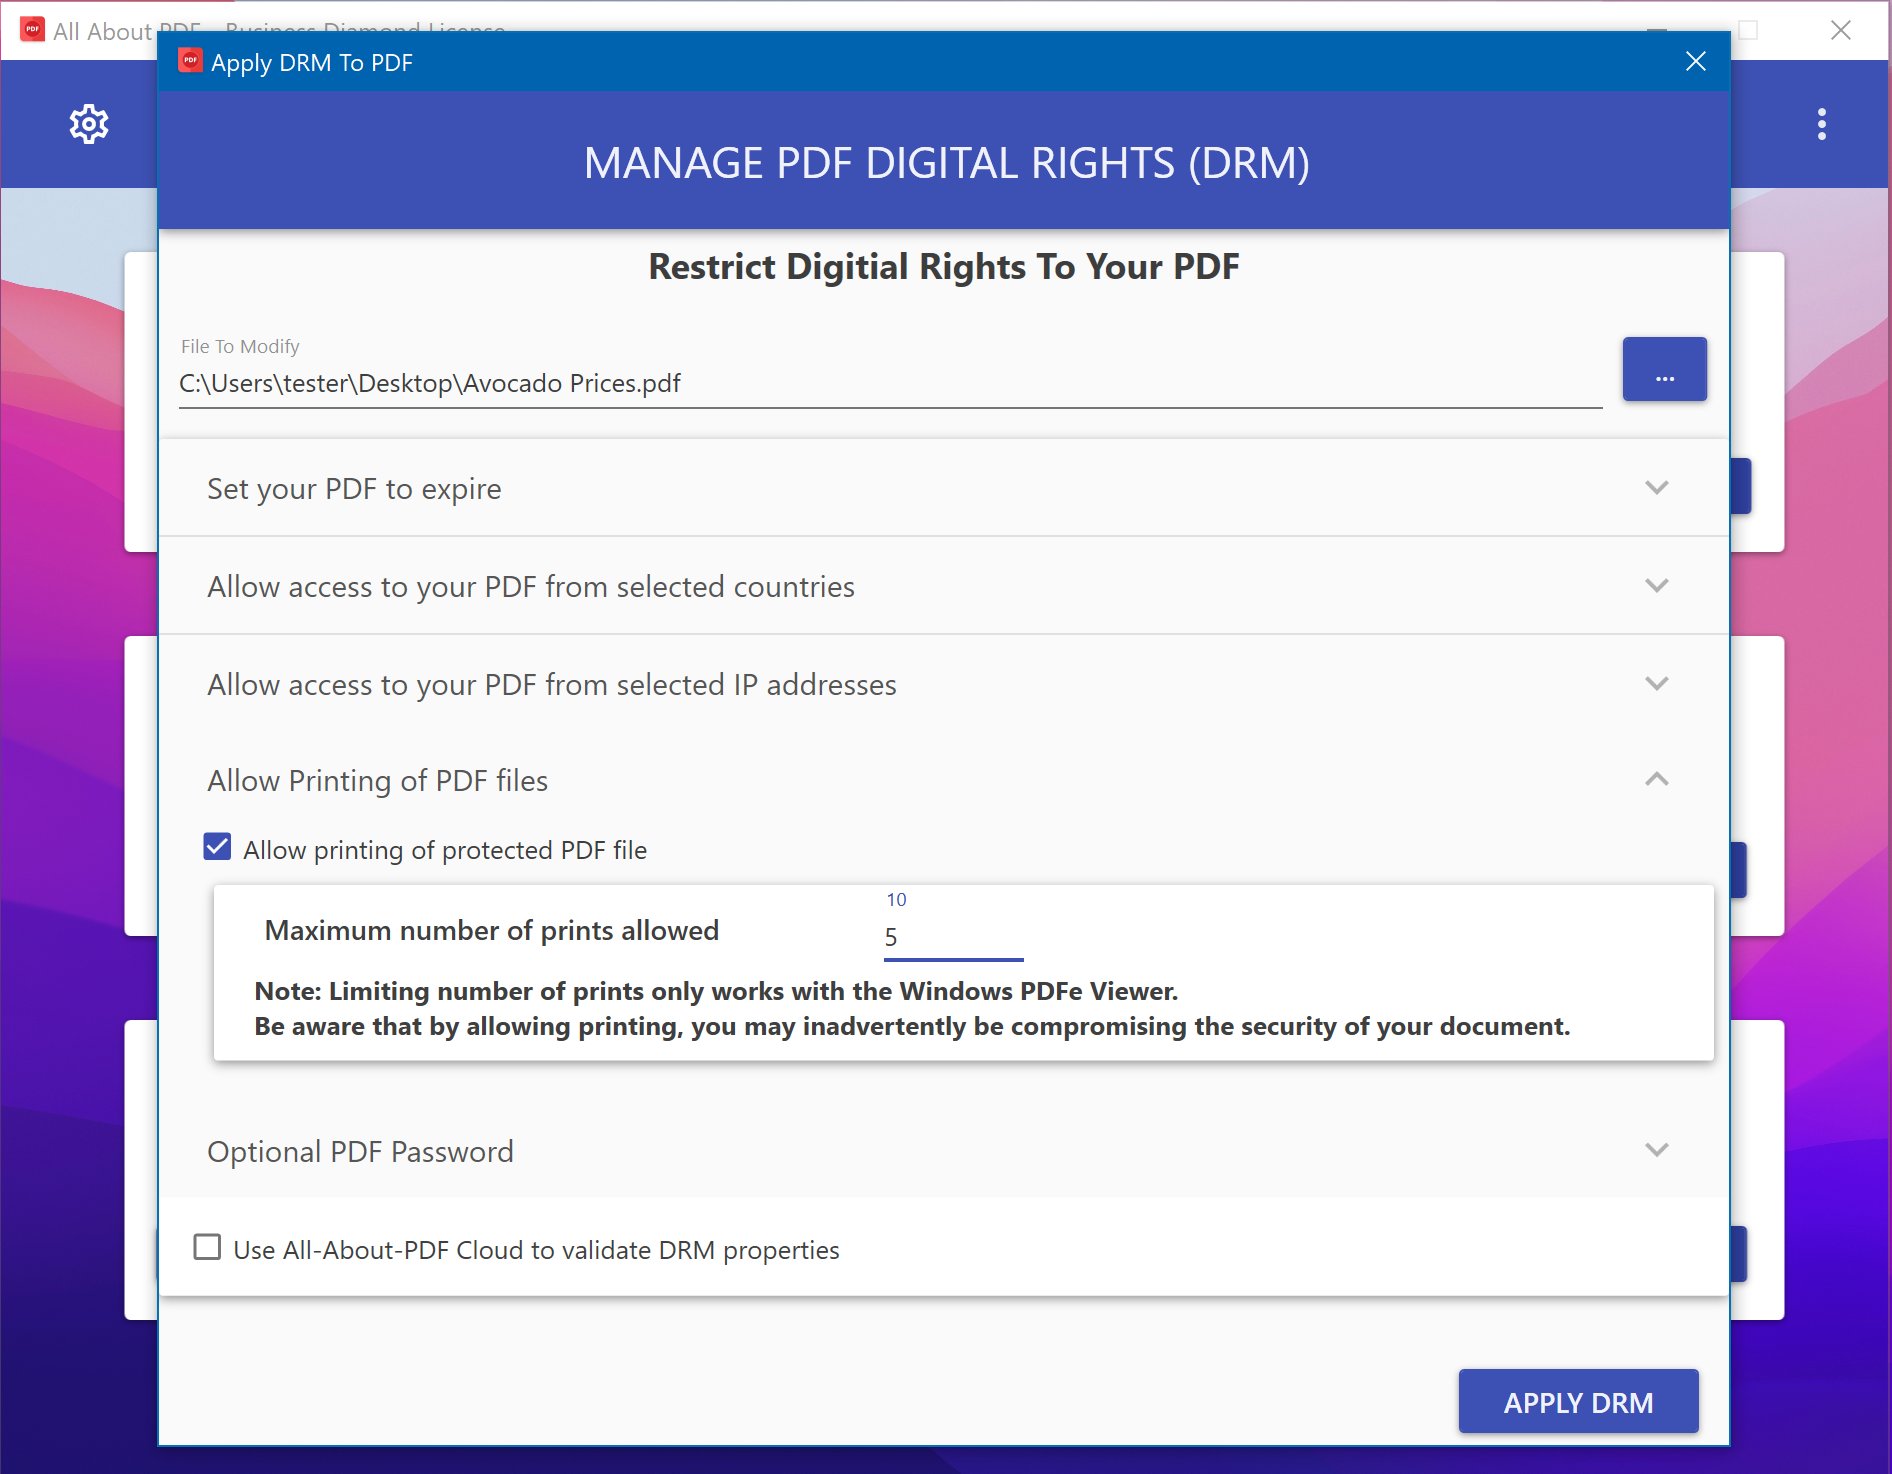Screen dimensions: 1892x1474
Task: Click the 'Optional PDF Password' heading text
Action: tap(360, 1152)
